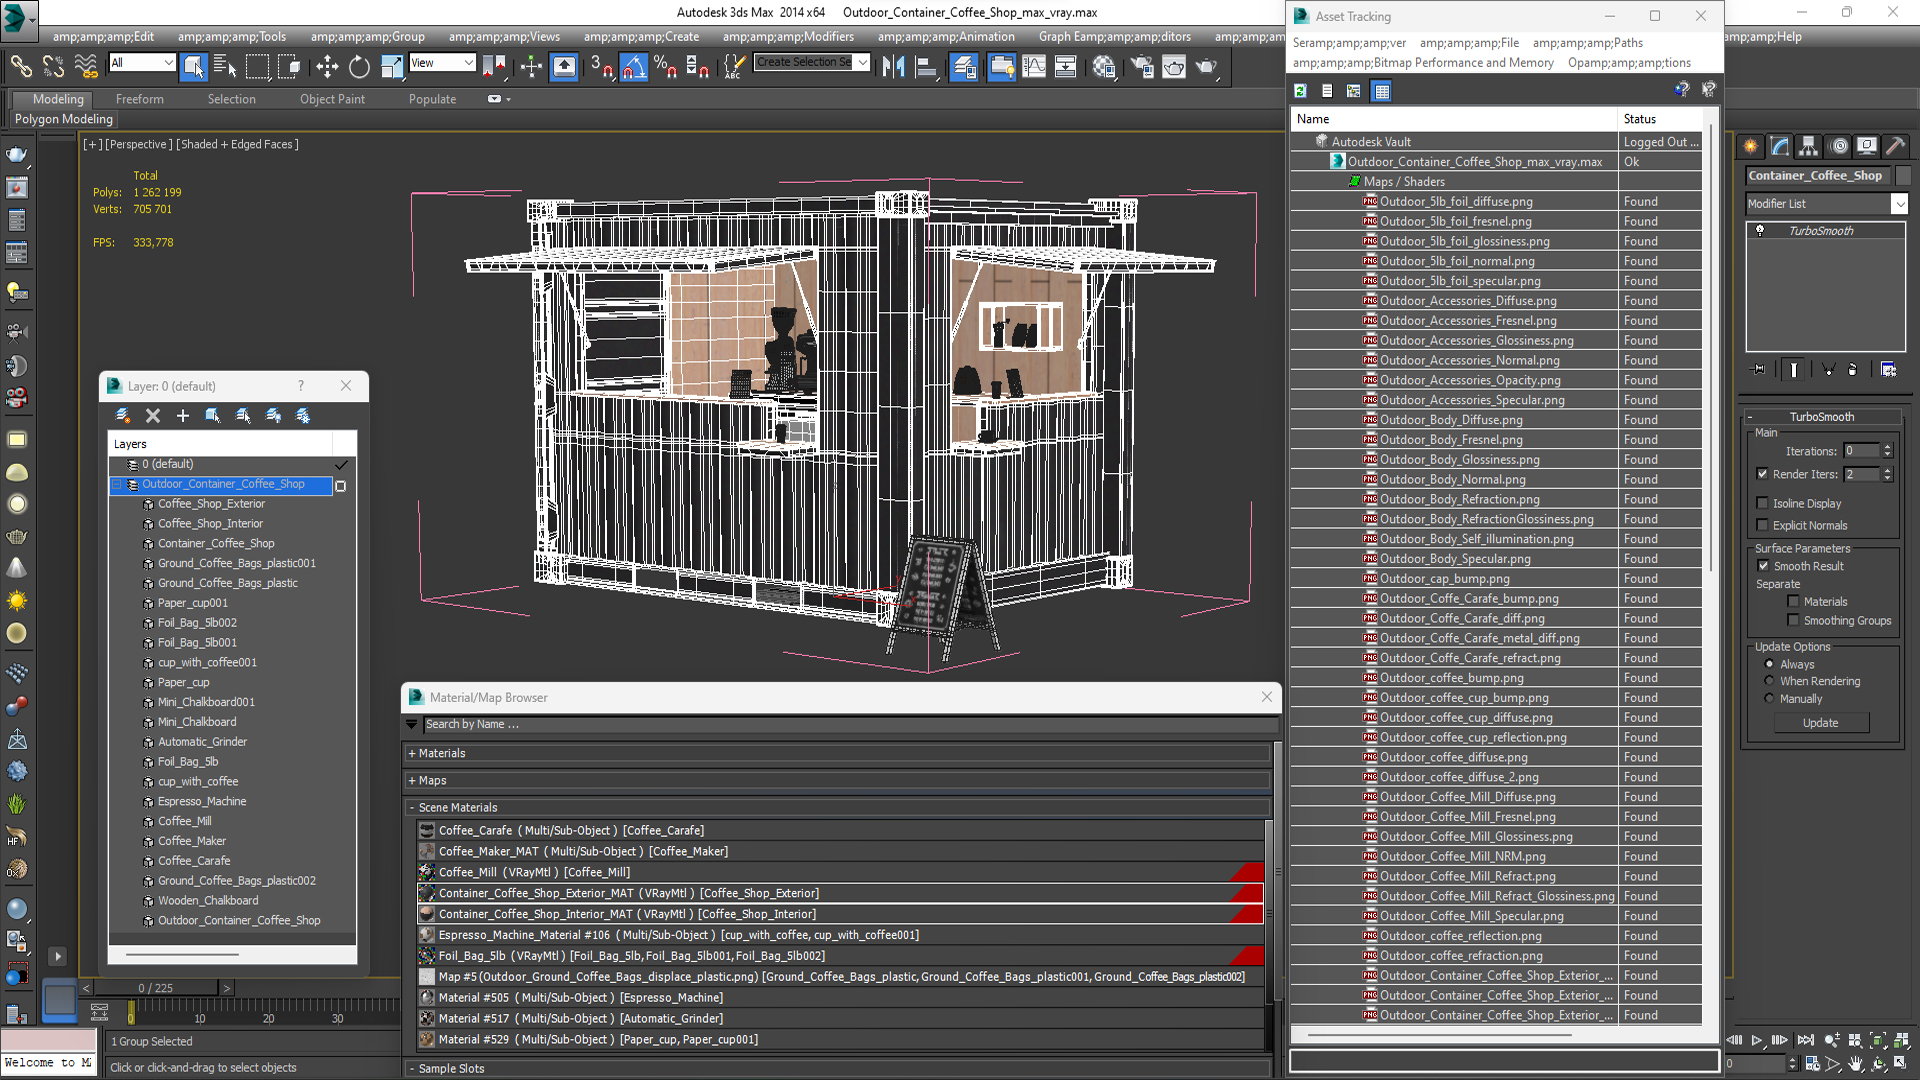
Task: Choose the Select and Uniform Scale tool
Action: coord(392,66)
